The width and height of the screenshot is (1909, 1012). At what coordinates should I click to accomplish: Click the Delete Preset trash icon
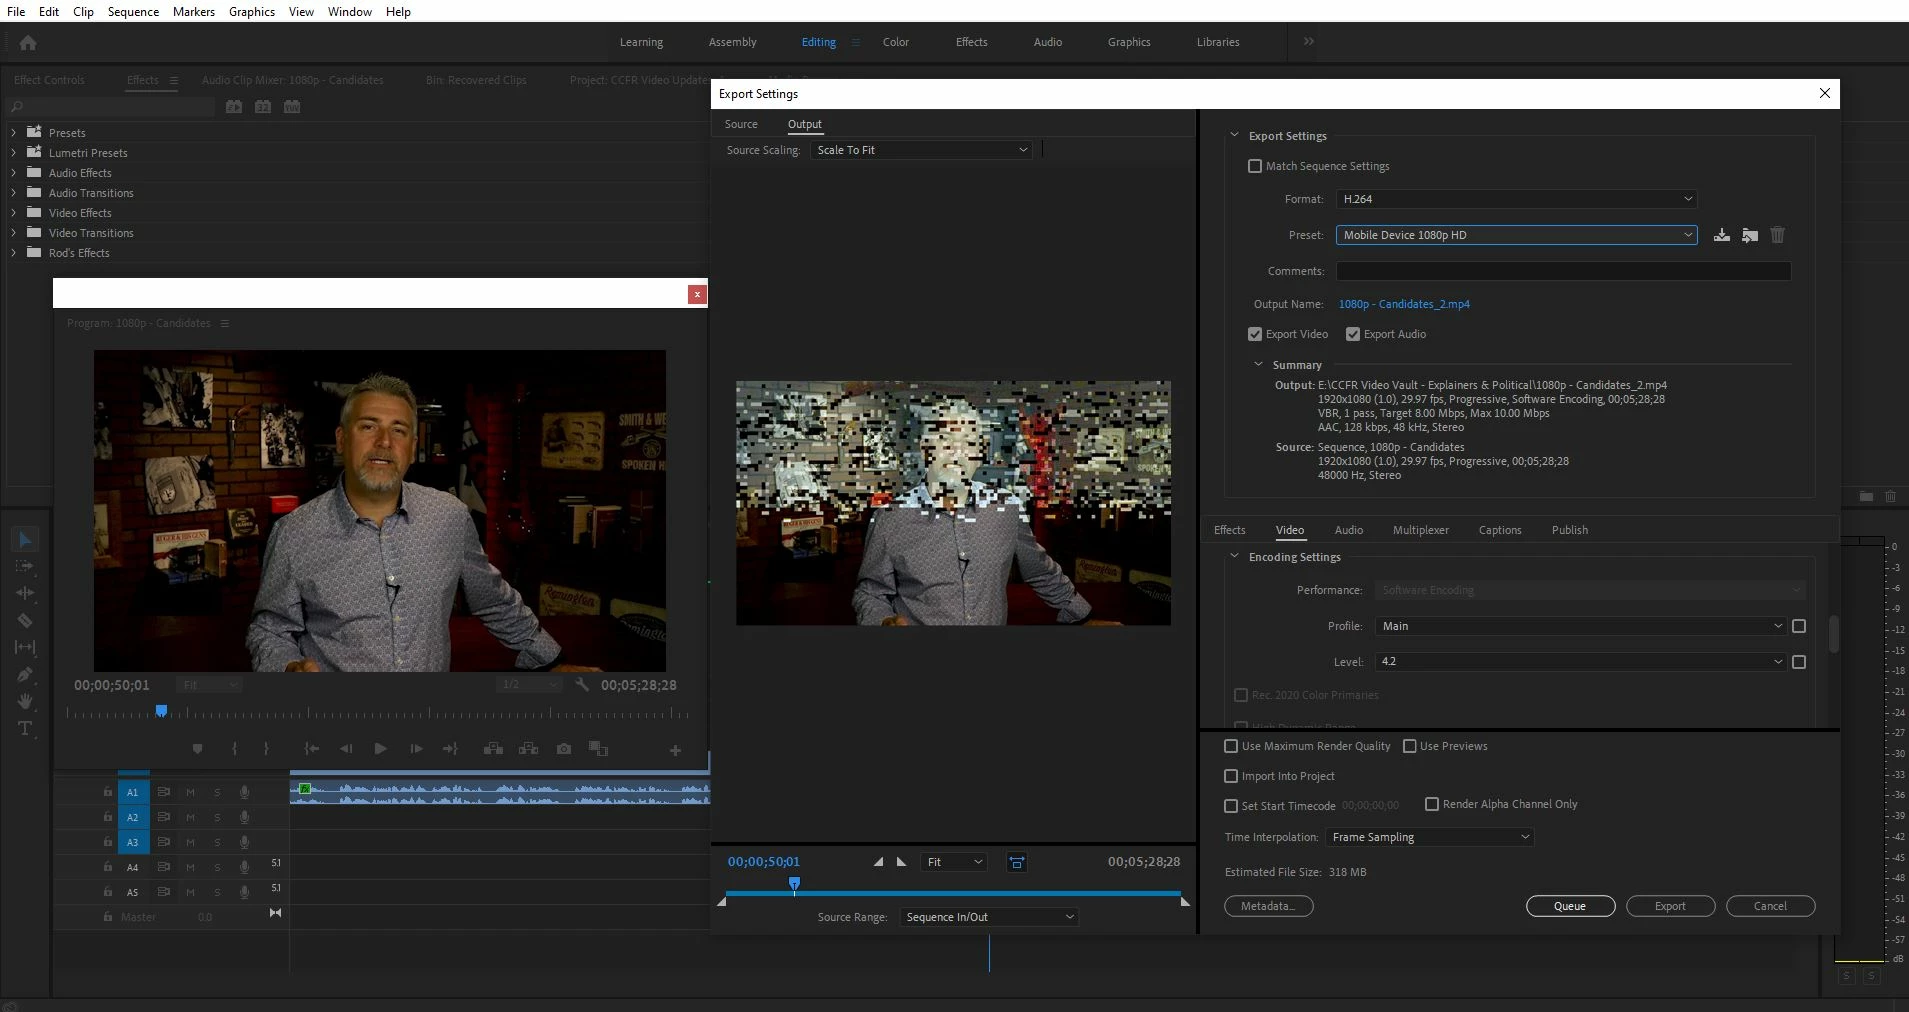(x=1777, y=235)
